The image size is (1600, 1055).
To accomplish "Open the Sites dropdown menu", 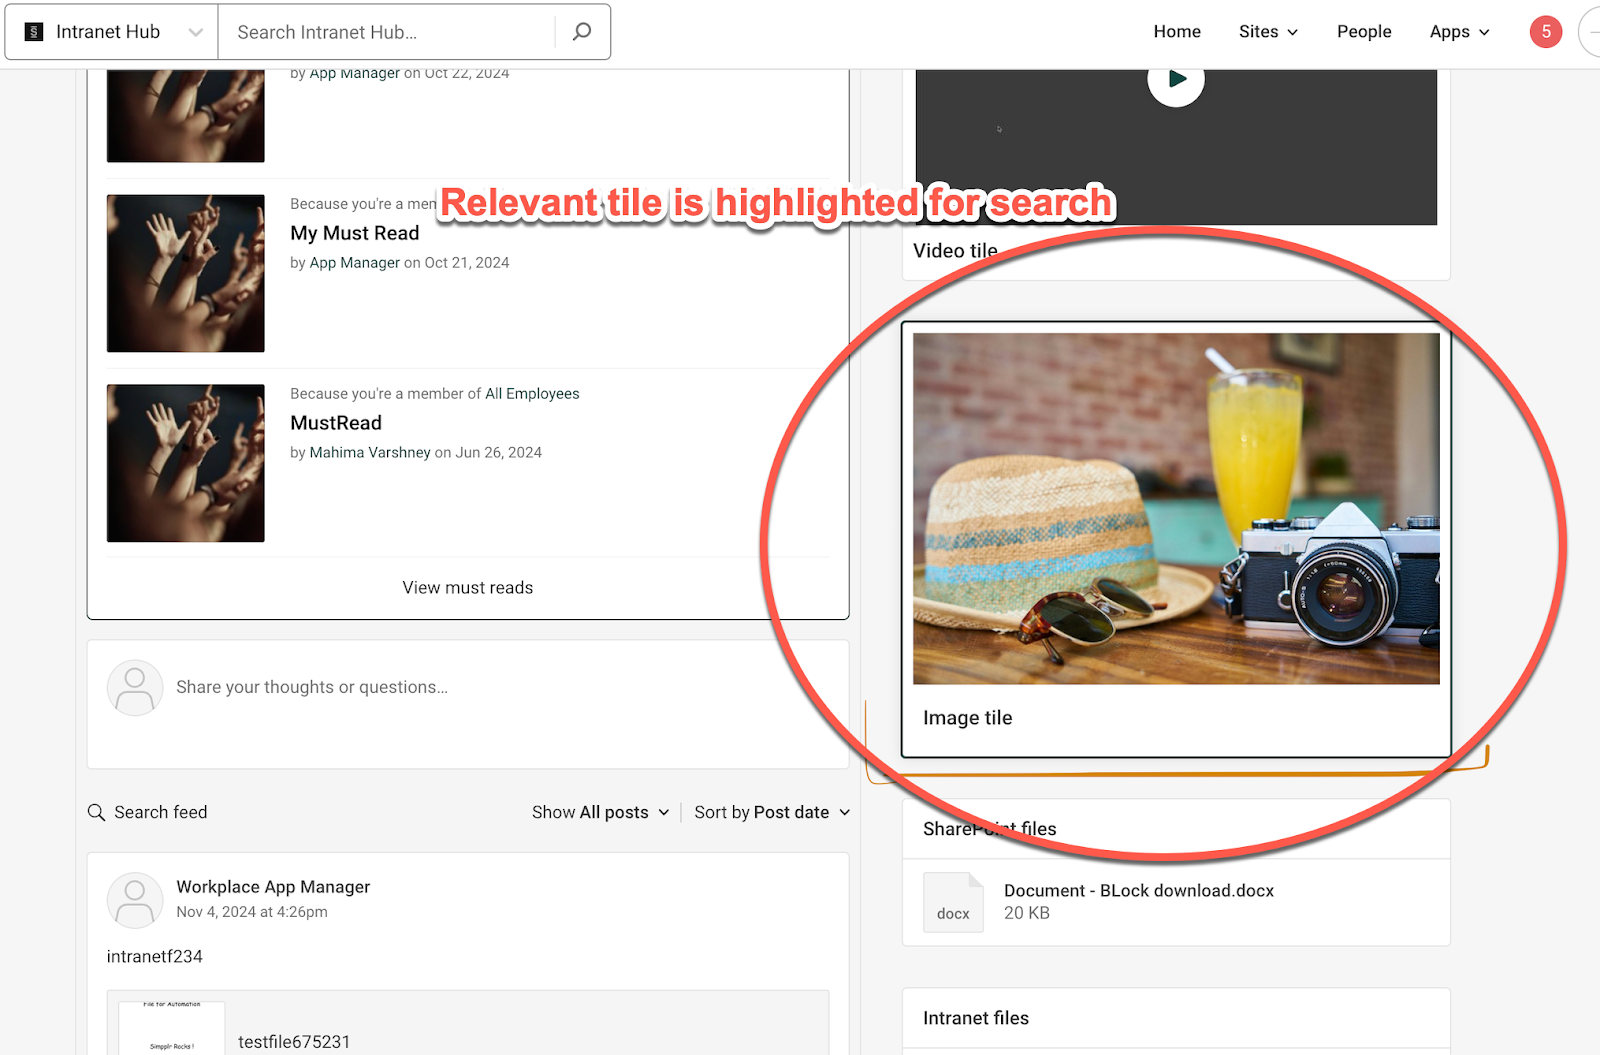I will click(1267, 32).
